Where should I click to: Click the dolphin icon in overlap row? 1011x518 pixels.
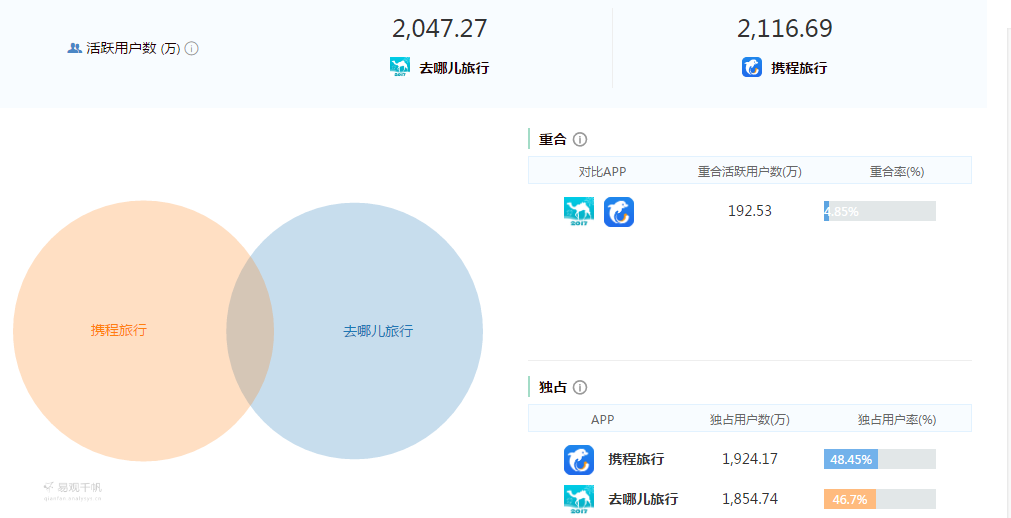point(619,212)
